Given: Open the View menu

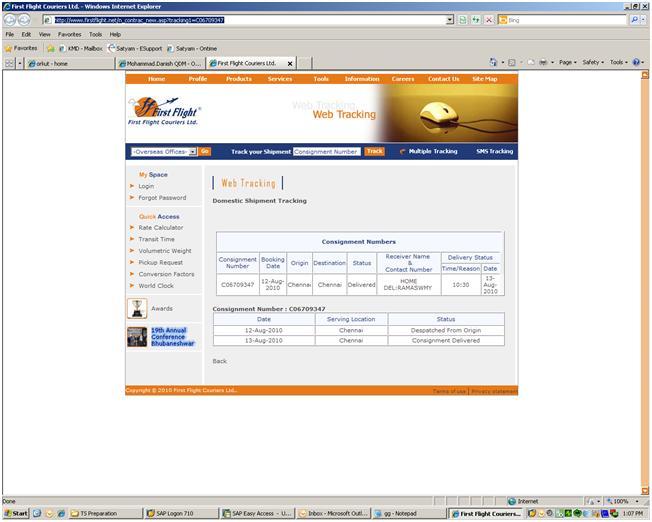Looking at the screenshot, I should (x=44, y=35).
